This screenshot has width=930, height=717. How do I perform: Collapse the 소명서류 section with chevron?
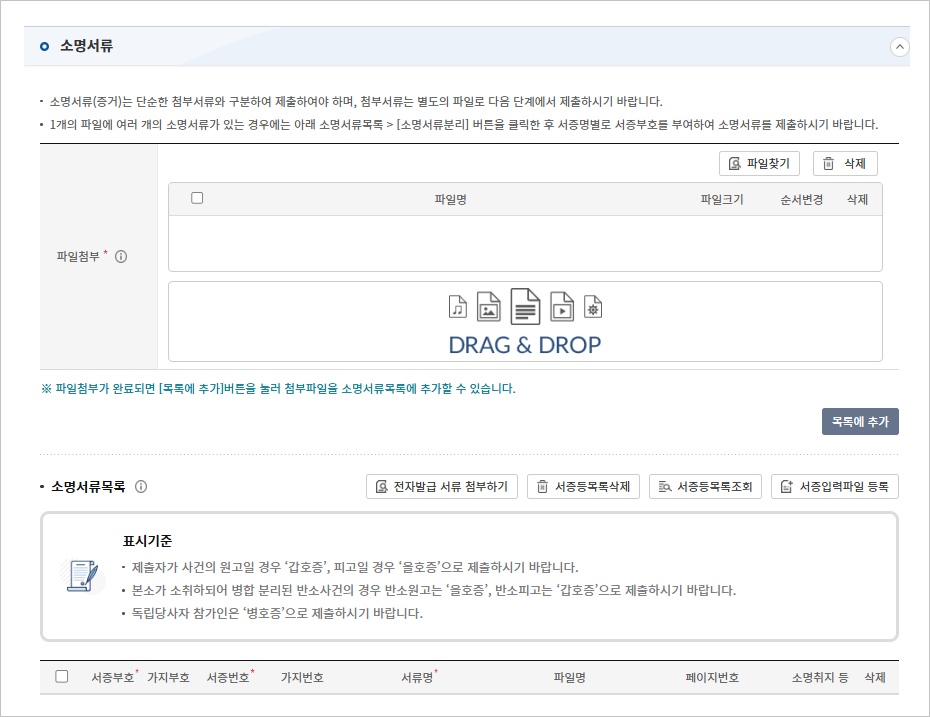(x=899, y=47)
